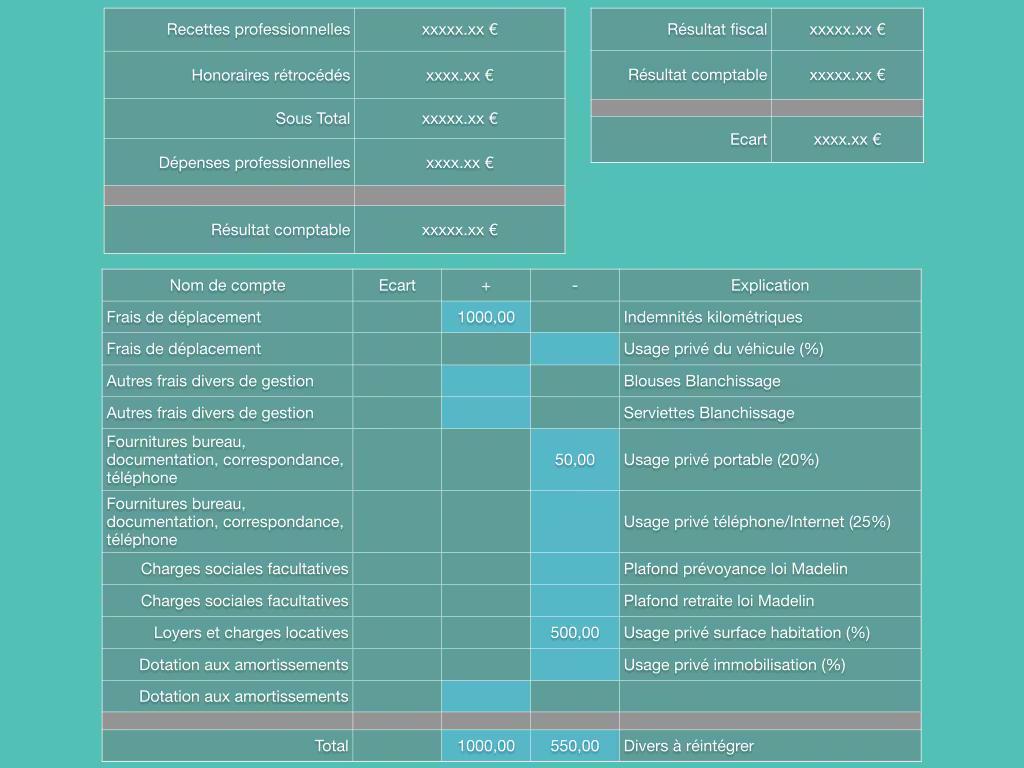Select Loyers et charges locatives label
Image resolution: width=1024 pixels, height=768 pixels.
251,633
